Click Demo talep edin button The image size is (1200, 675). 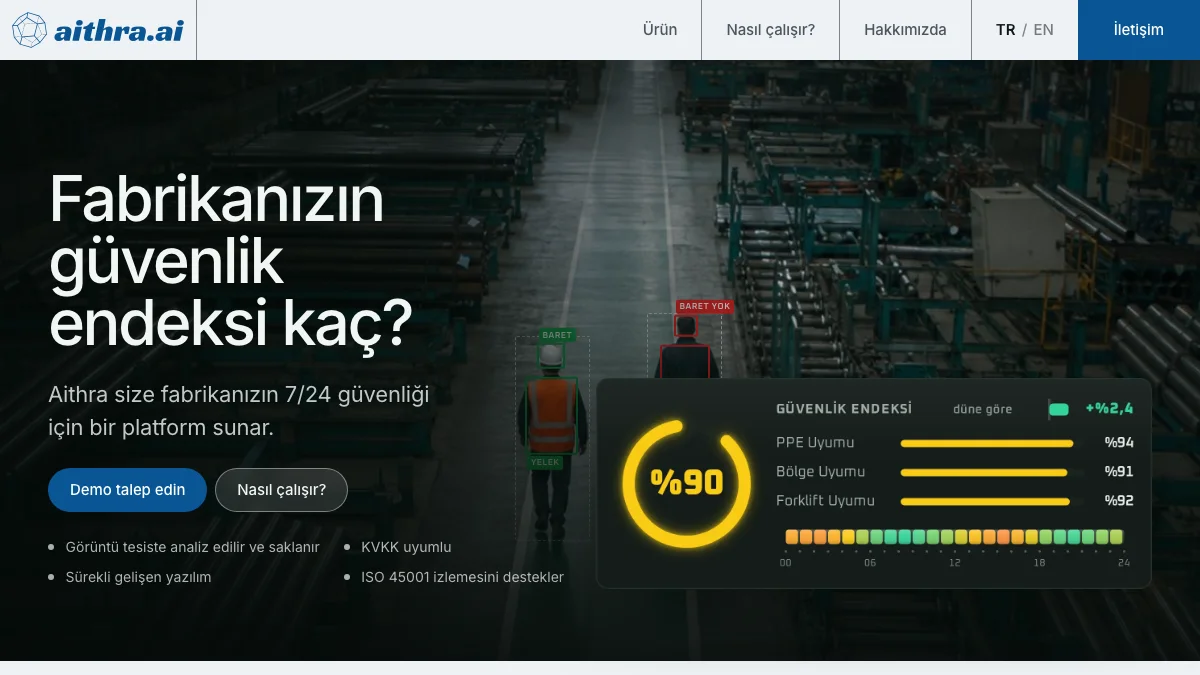pyautogui.click(x=127, y=490)
